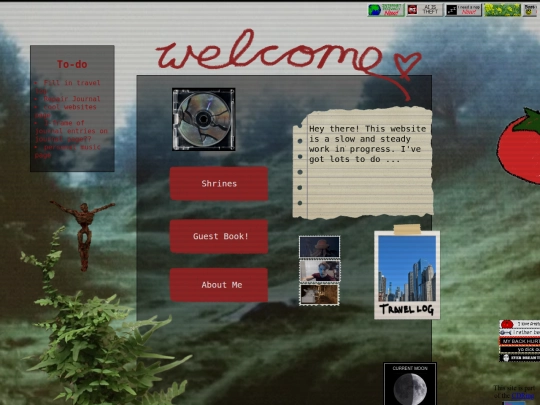The width and height of the screenshot is (540, 405).
Task: Click the broken CD image
Action: point(204,119)
